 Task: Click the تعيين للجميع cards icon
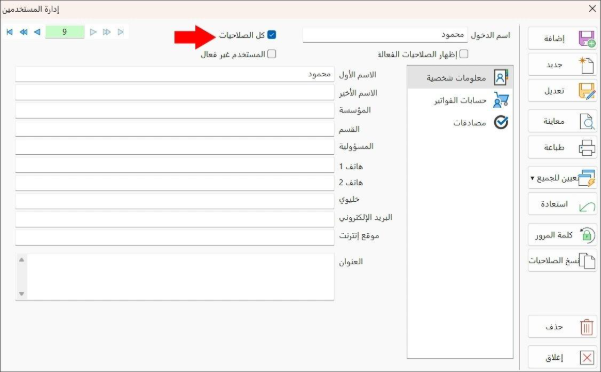click(586, 178)
